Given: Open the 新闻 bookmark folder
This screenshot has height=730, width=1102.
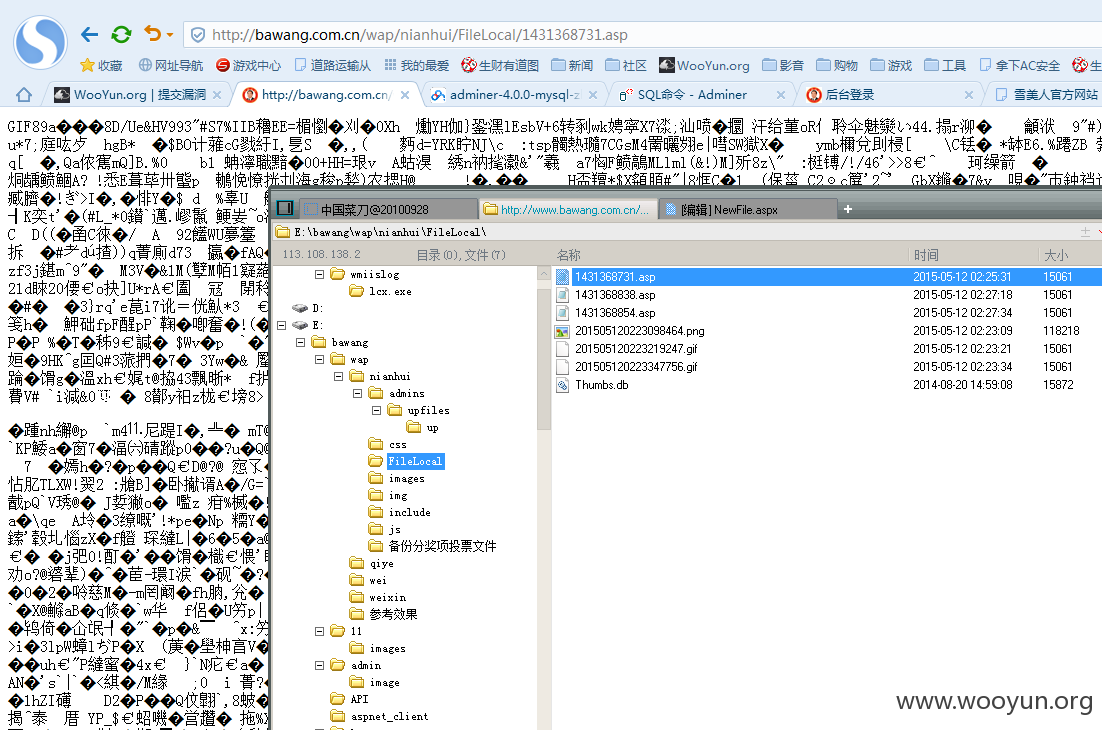Looking at the screenshot, I should click(x=572, y=65).
